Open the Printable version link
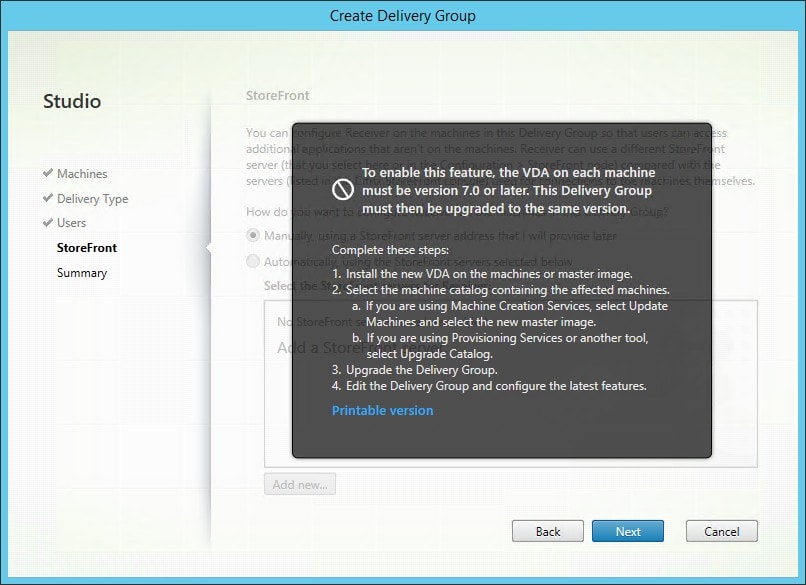806x585 pixels. tap(382, 410)
